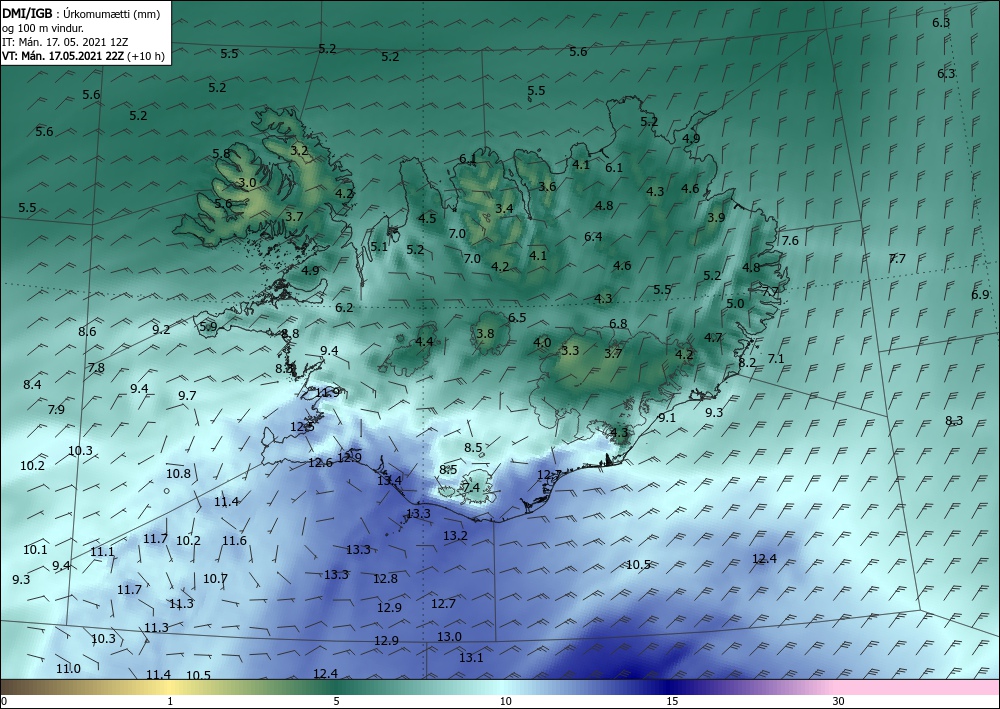Click the 13.2 value on the map

455,536
